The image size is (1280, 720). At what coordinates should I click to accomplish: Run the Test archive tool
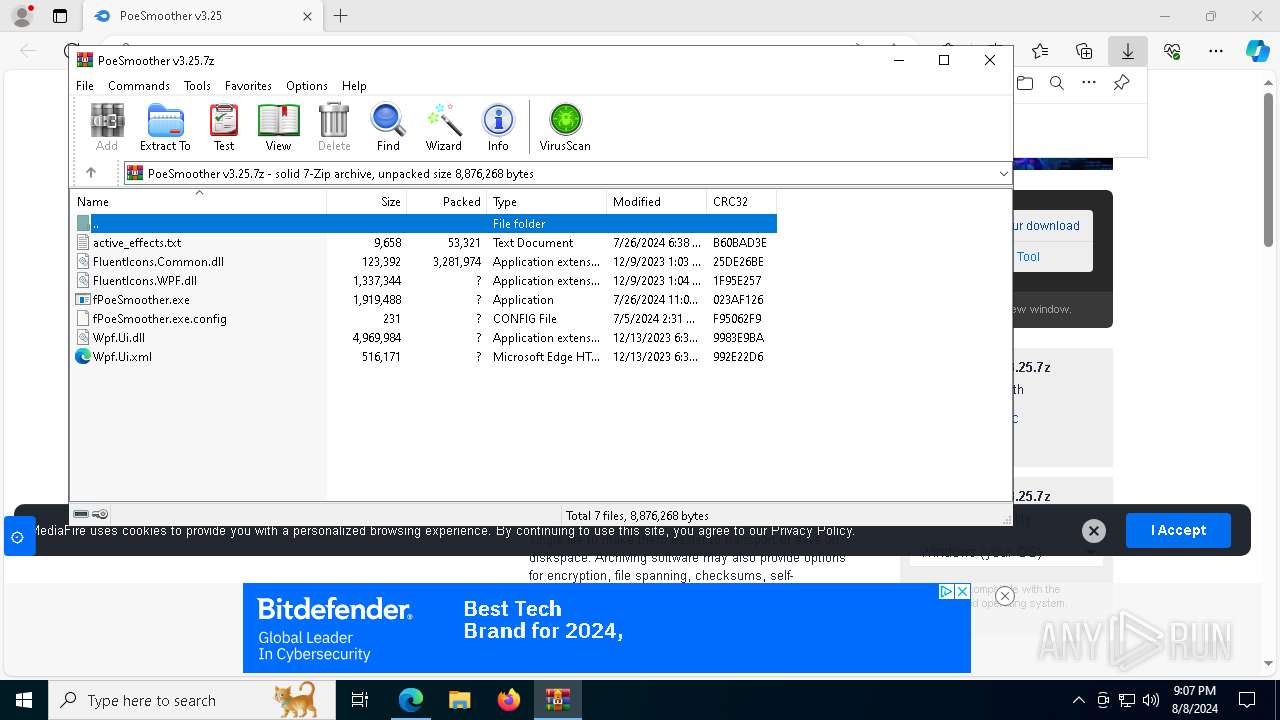click(x=224, y=127)
